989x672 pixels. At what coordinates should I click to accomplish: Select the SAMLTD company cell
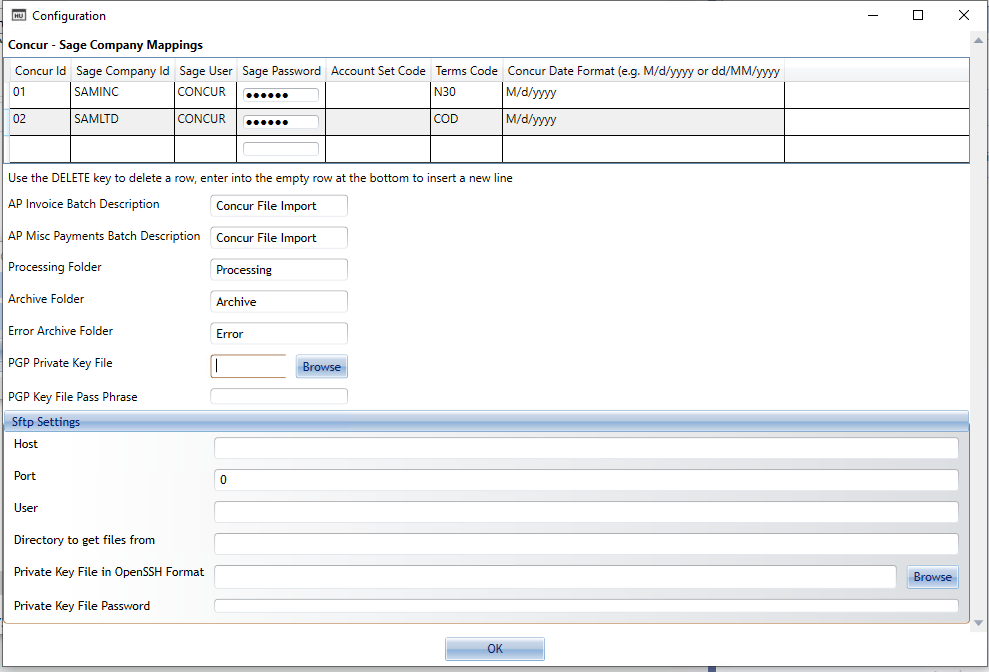[122, 122]
